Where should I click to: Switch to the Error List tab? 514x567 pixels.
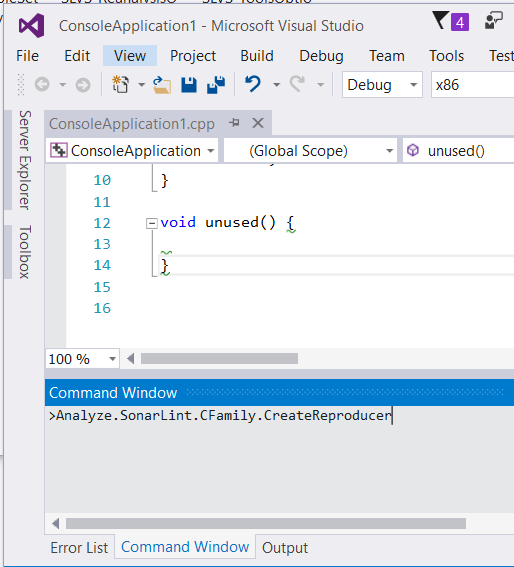coord(79,548)
